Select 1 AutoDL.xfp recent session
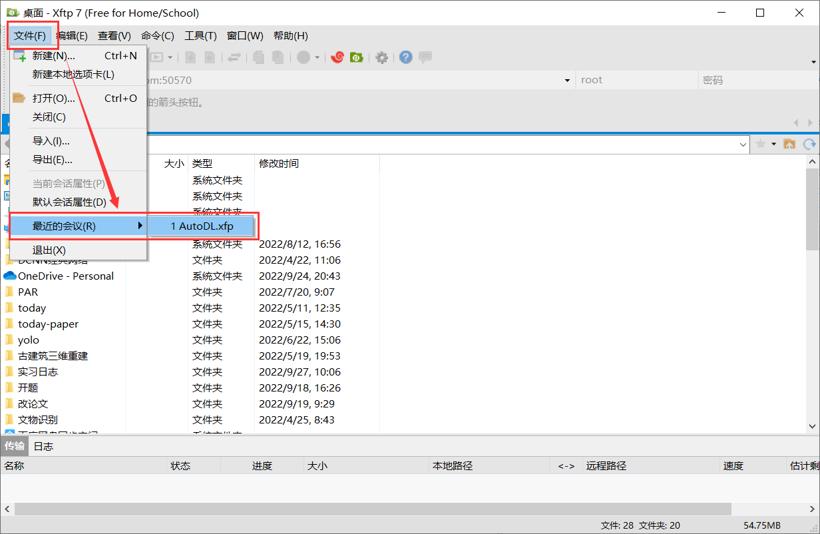Screen dimensions: 820x534 tap(201, 226)
